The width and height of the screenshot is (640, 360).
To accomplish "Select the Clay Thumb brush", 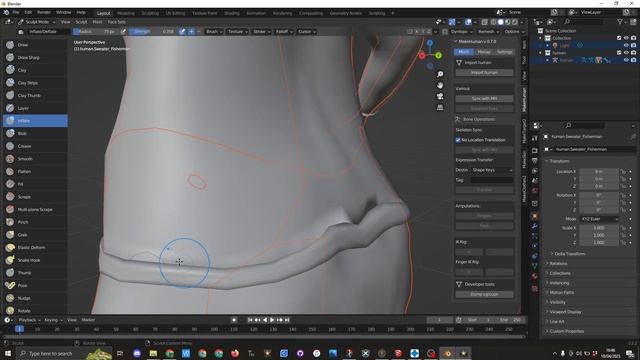I will coord(35,96).
